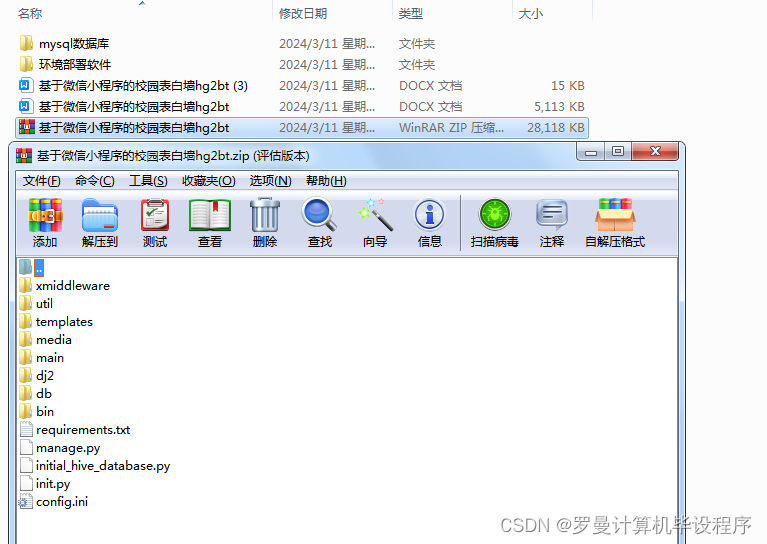Image resolution: width=767 pixels, height=544 pixels.
Task: Click the 扫描病毒 (Scan virus) icon
Action: click(x=495, y=214)
